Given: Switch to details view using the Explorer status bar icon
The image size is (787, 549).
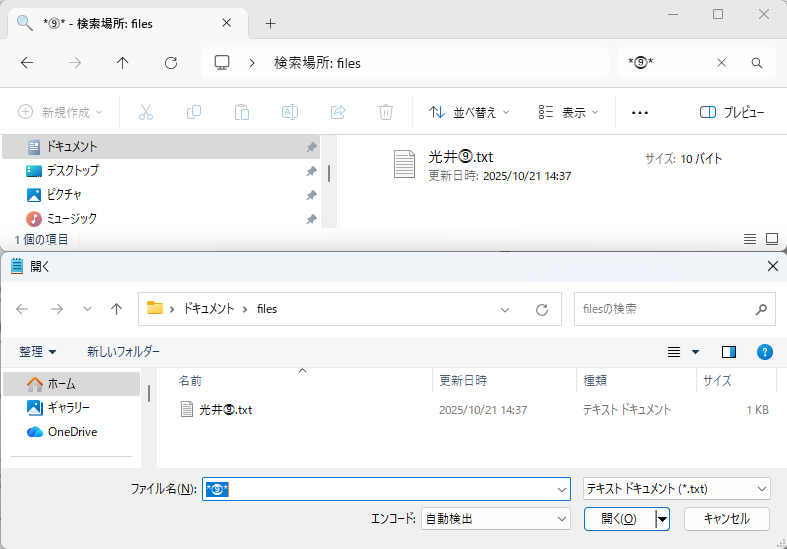Looking at the screenshot, I should [x=750, y=239].
